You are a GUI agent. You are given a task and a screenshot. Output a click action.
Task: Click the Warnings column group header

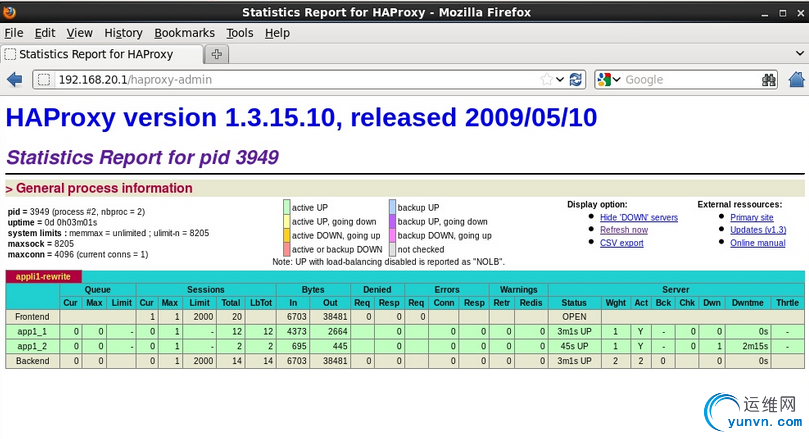tap(519, 289)
